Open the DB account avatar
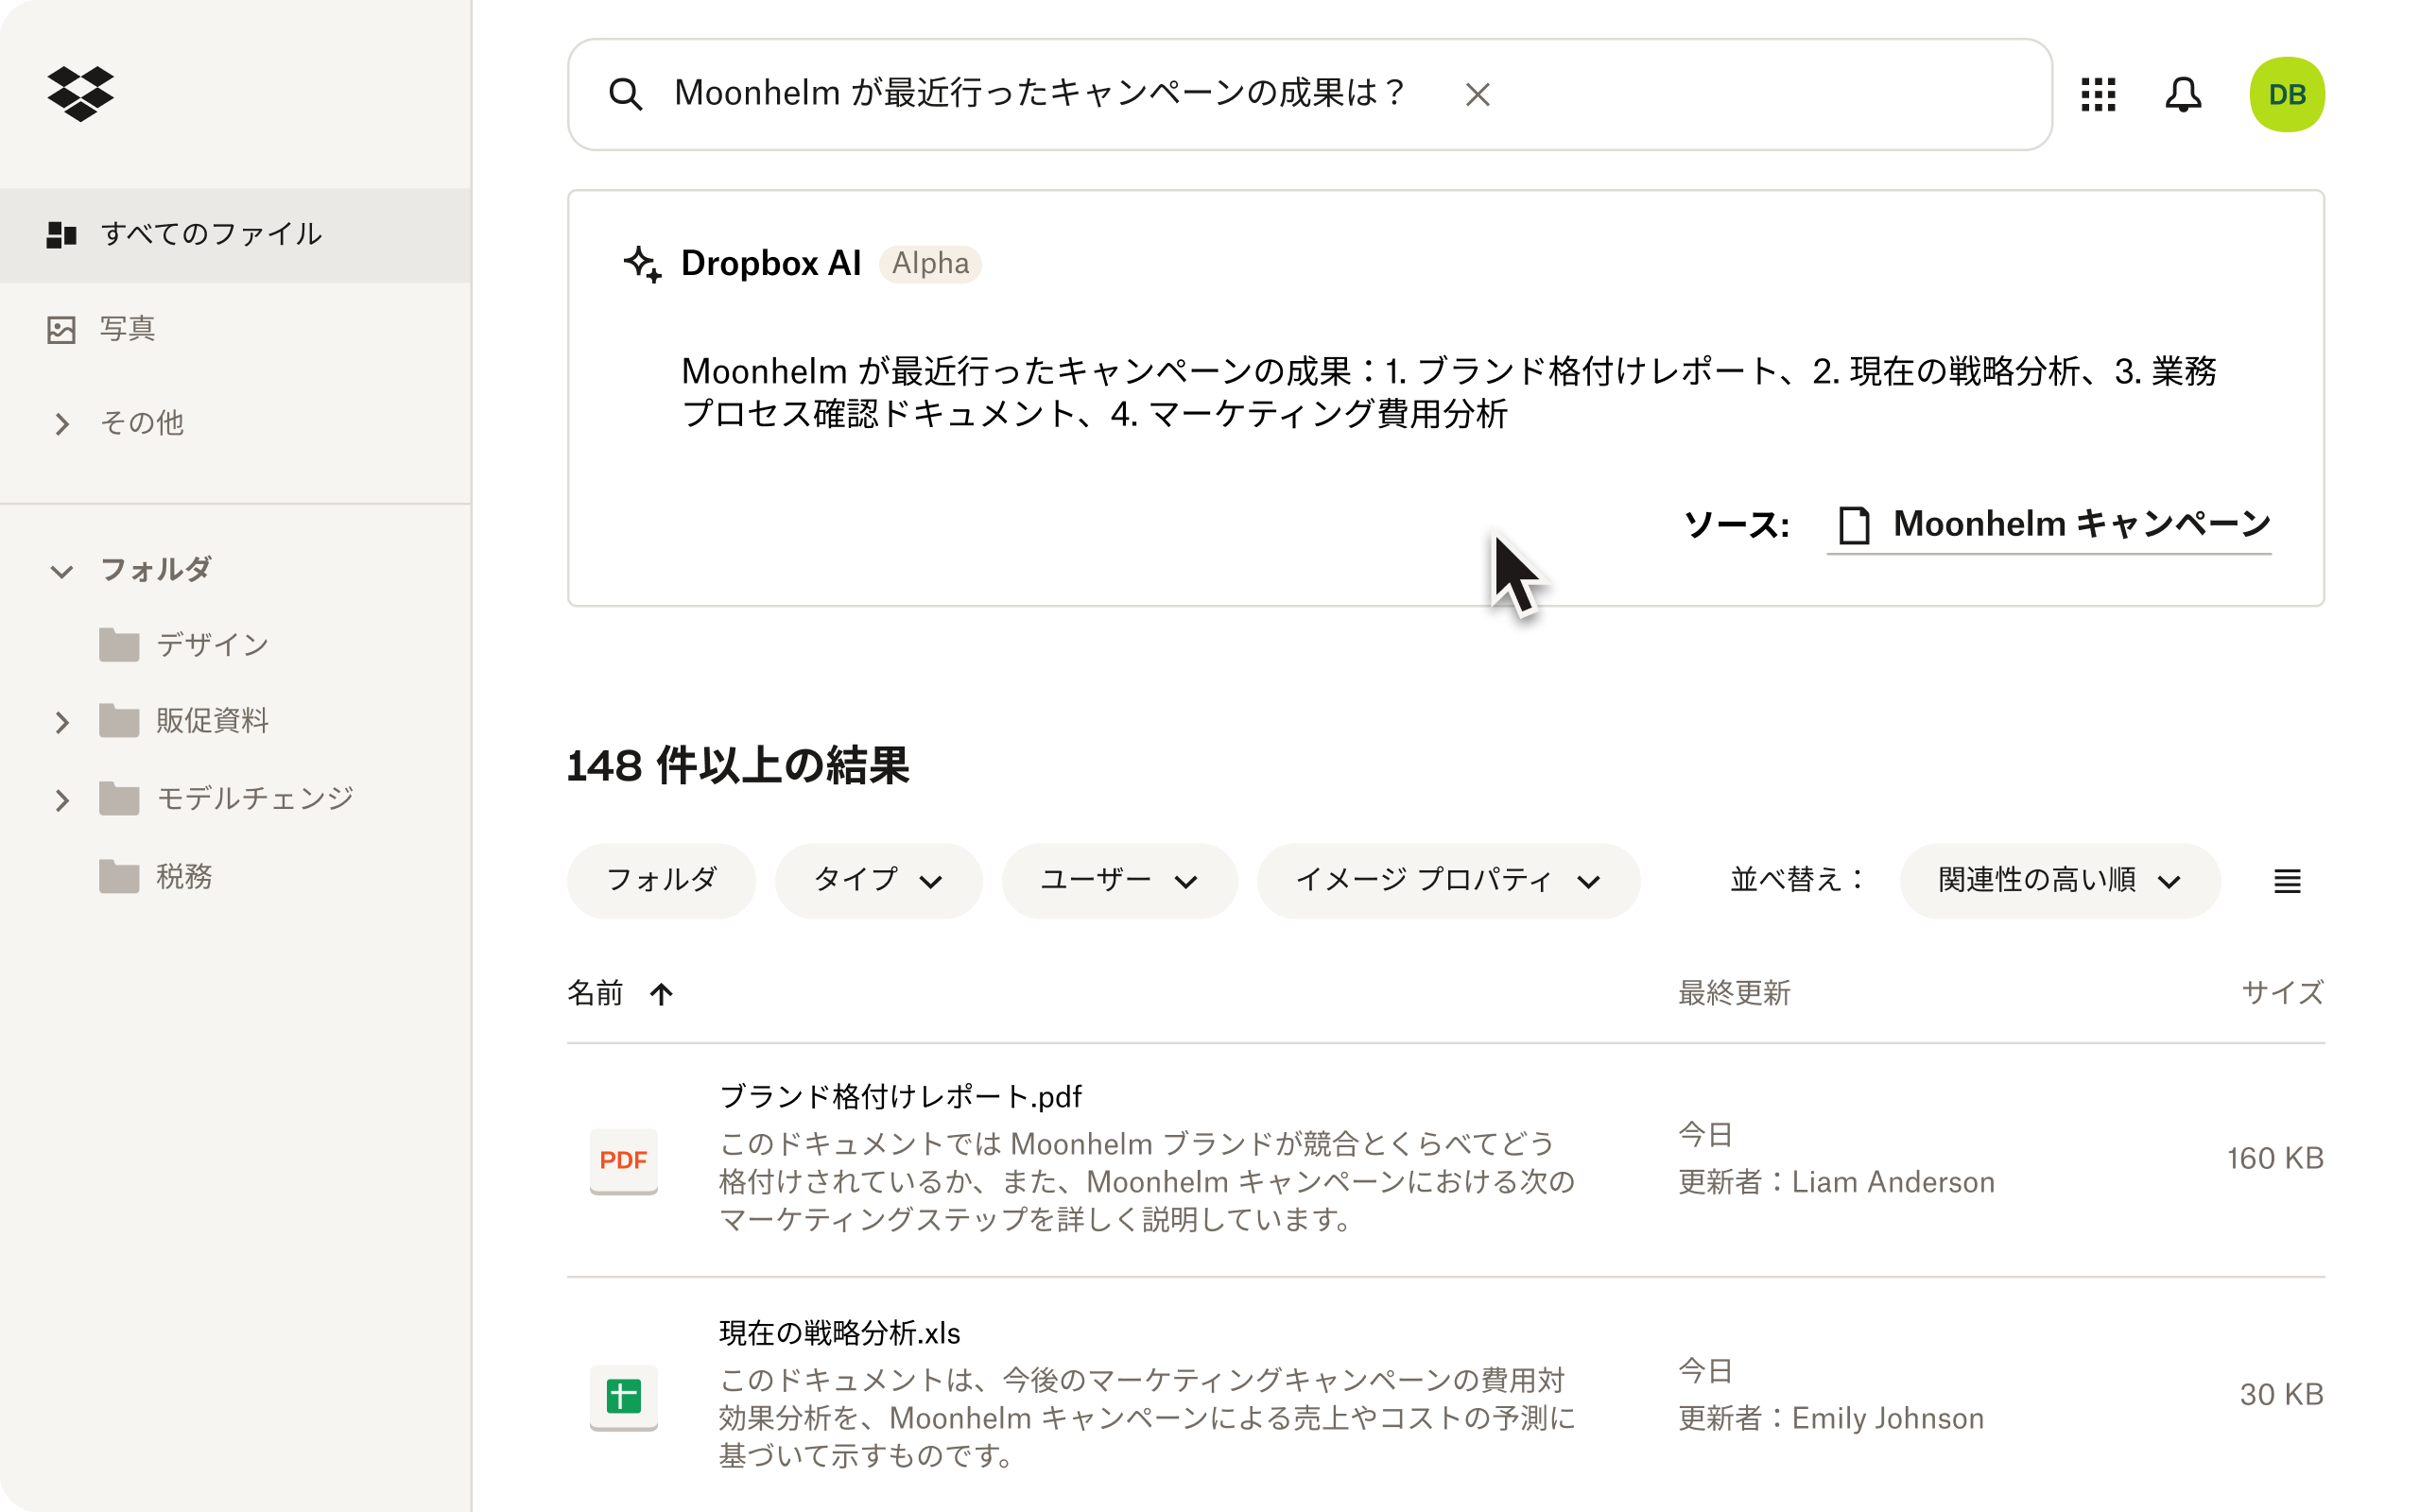 (x=2286, y=94)
